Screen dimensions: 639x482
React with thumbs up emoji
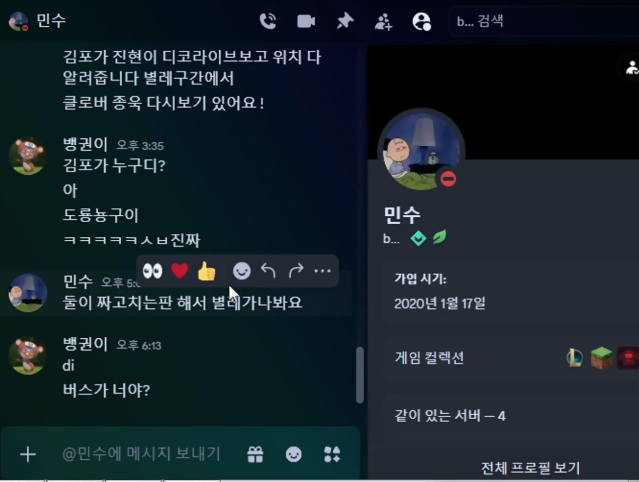(207, 271)
